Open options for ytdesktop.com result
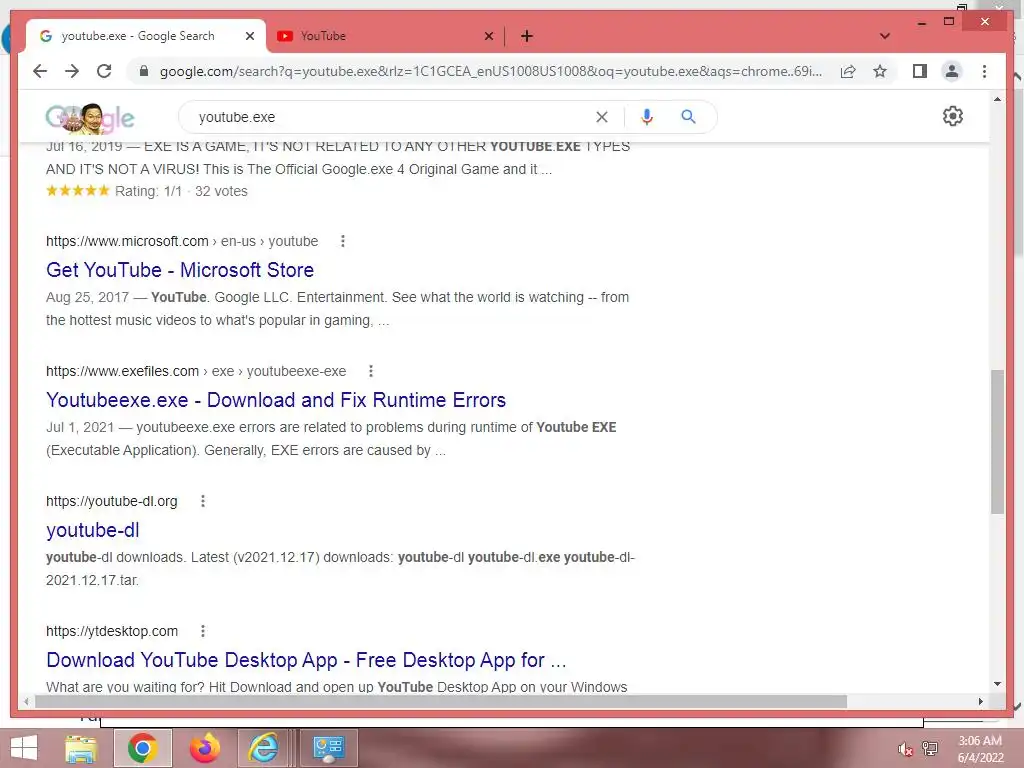1024x768 pixels. [x=203, y=631]
